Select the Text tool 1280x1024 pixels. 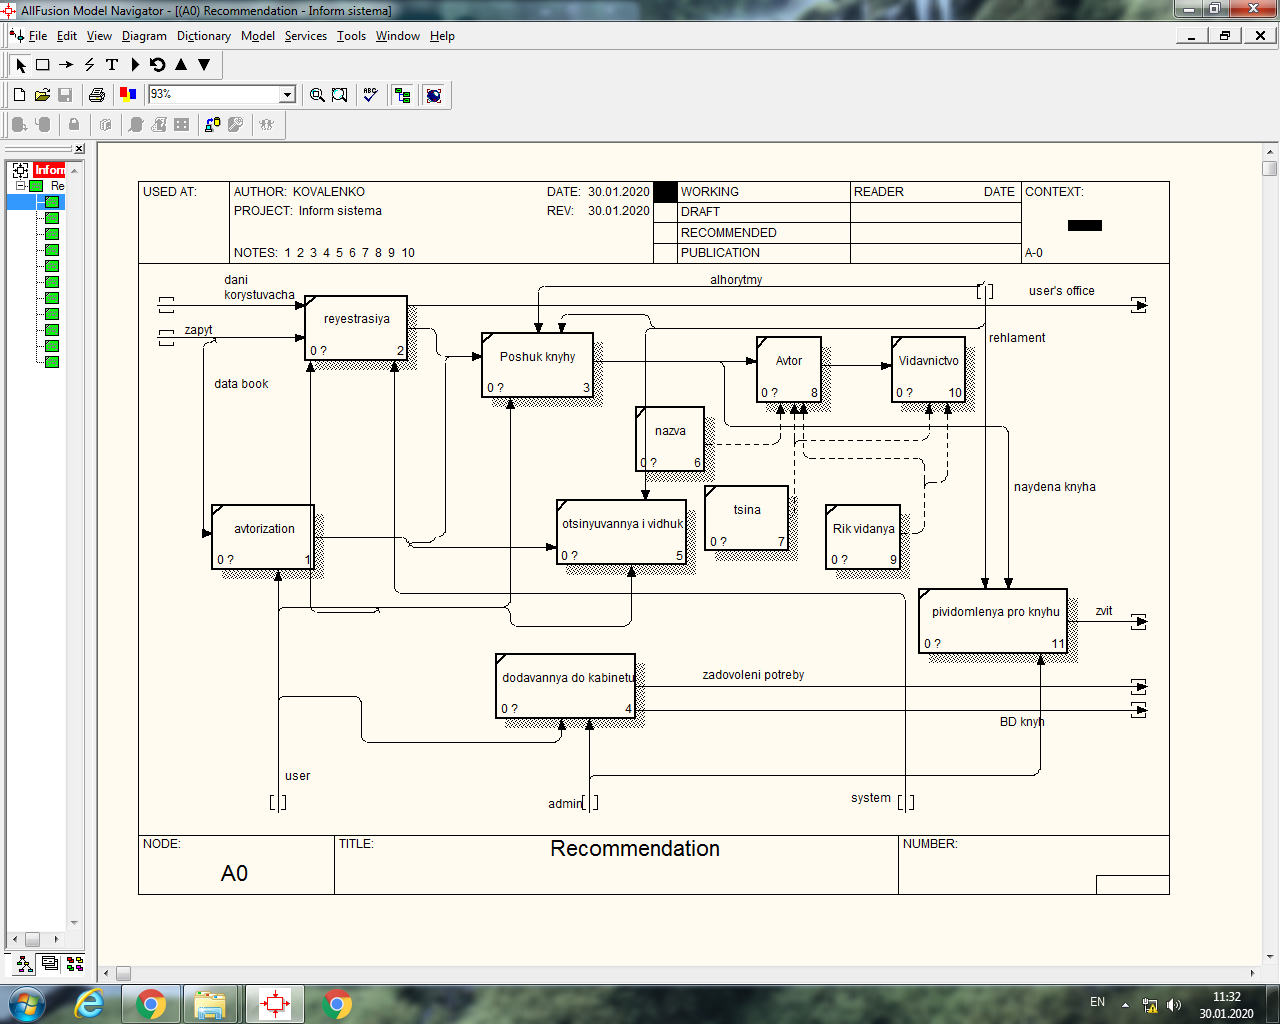point(112,65)
